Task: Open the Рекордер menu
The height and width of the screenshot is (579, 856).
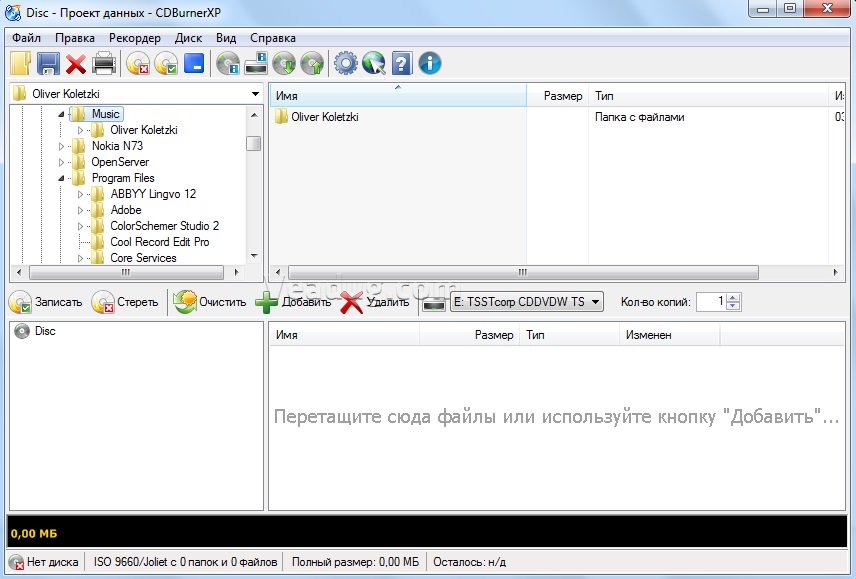Action: [x=135, y=38]
